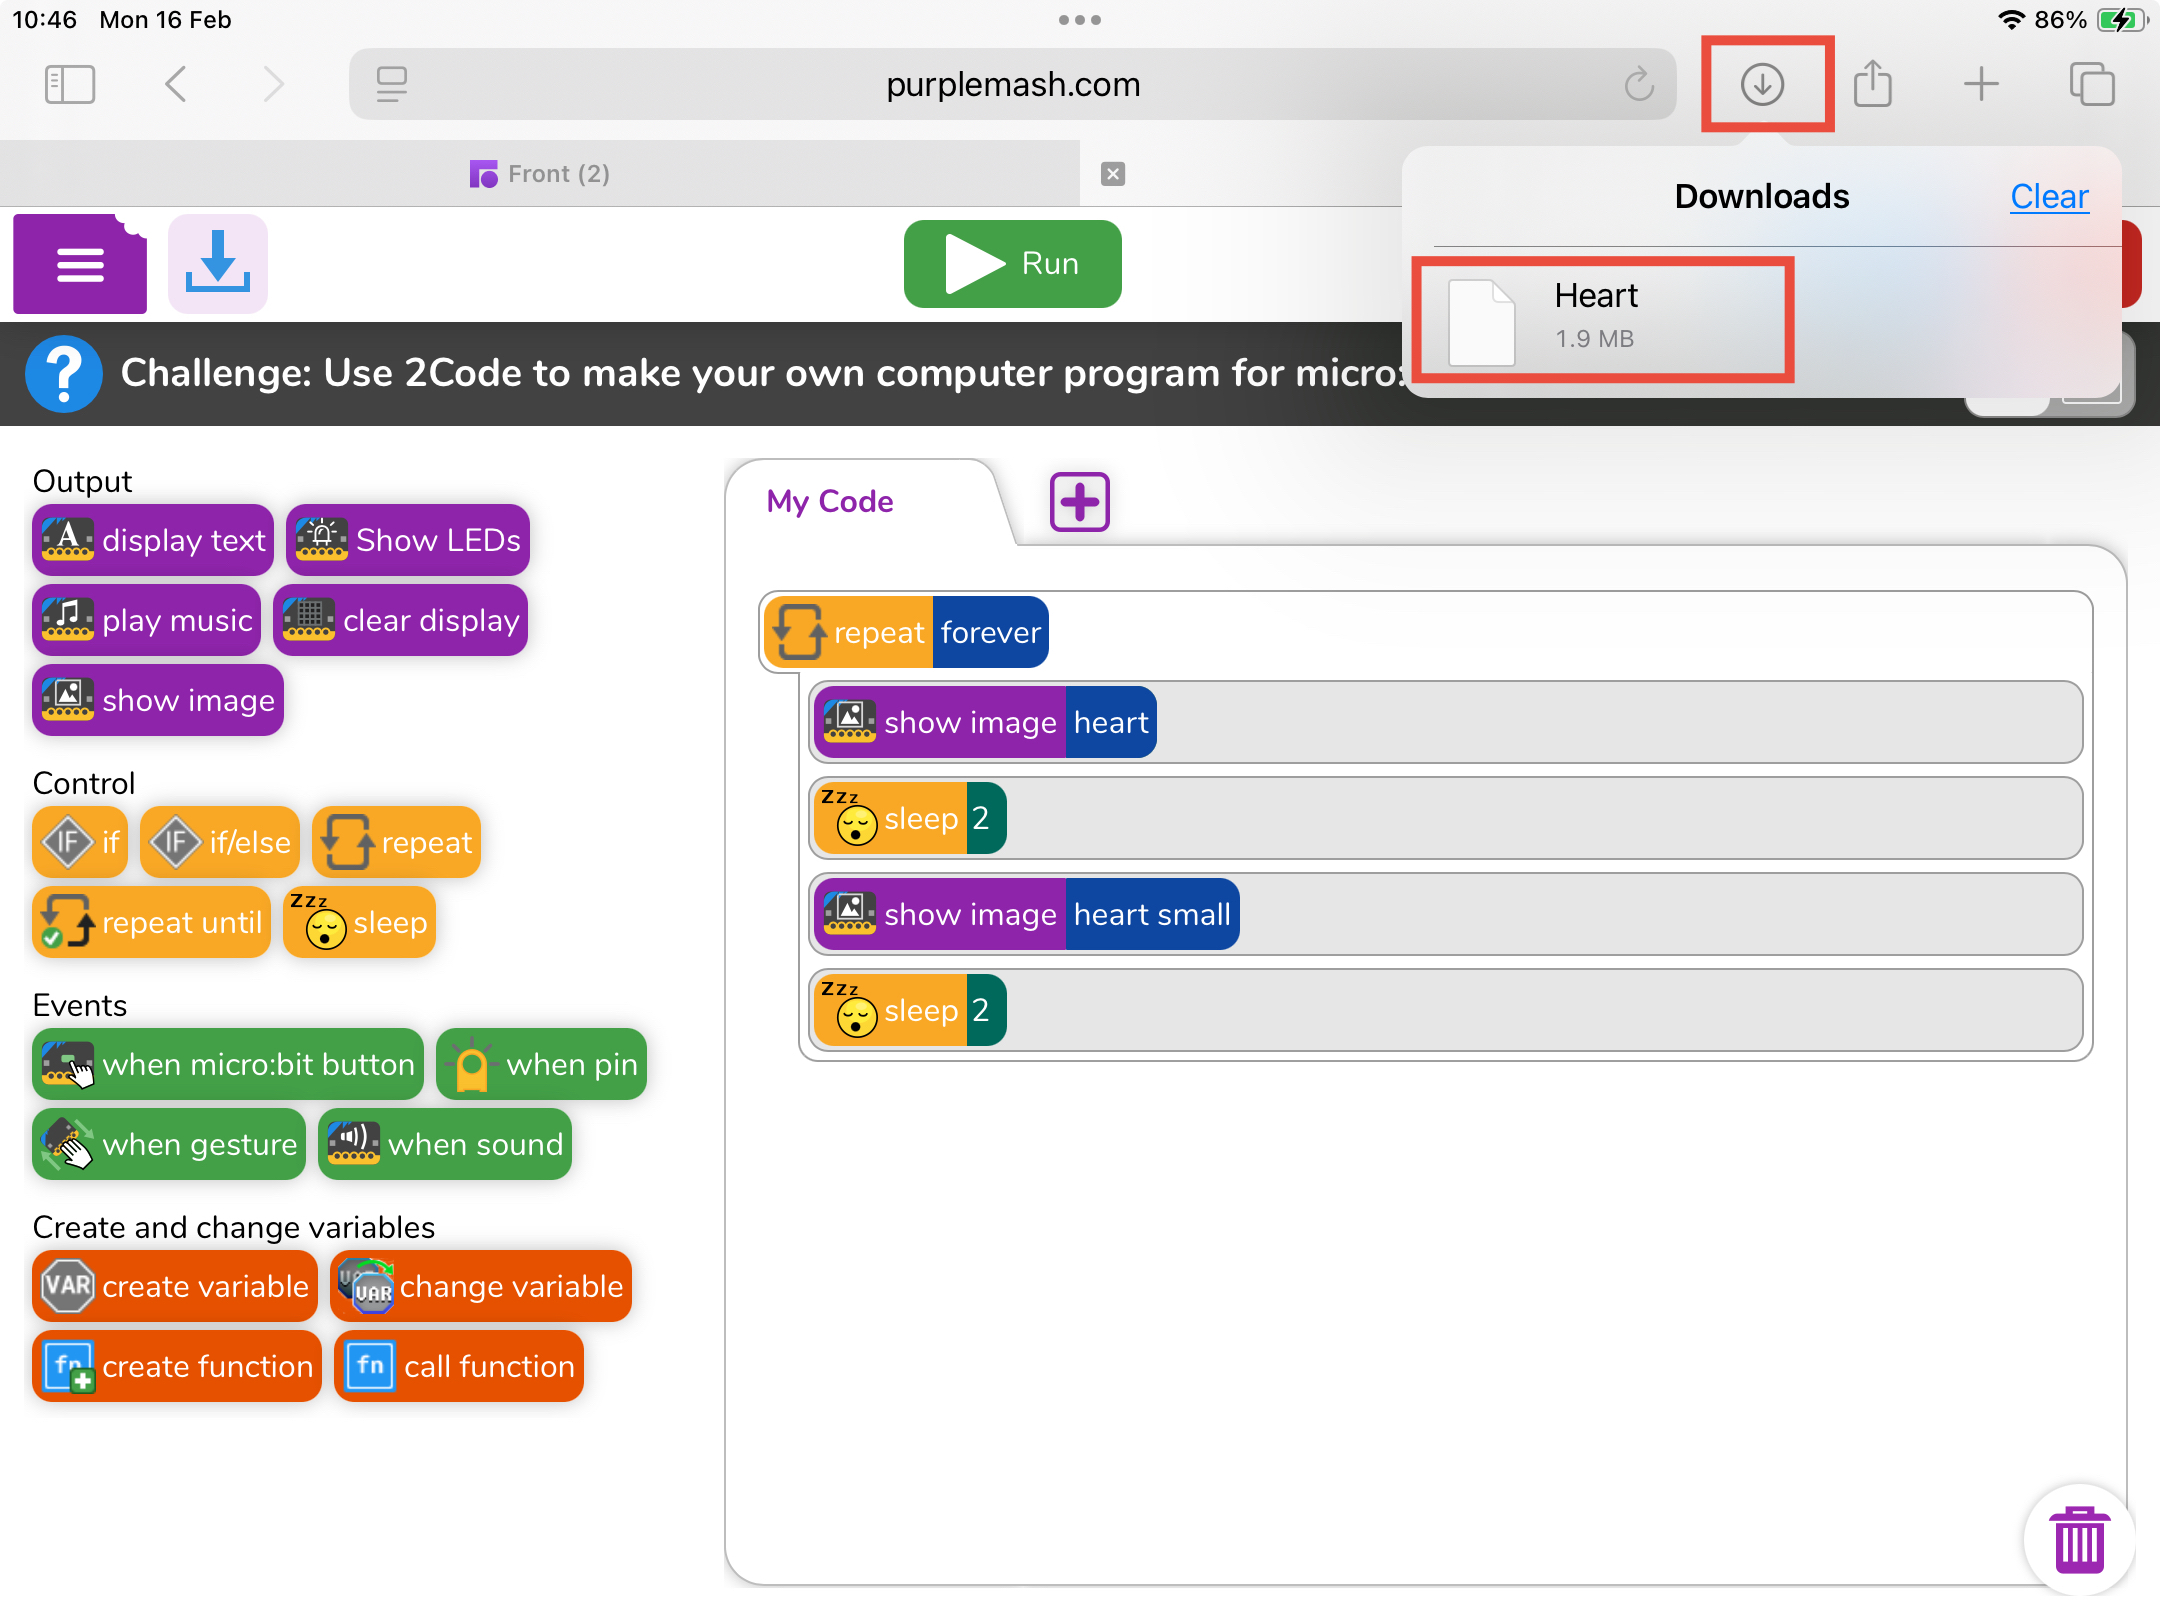
Task: Open Safari downloads arrow icon
Action: pyautogui.click(x=1762, y=84)
